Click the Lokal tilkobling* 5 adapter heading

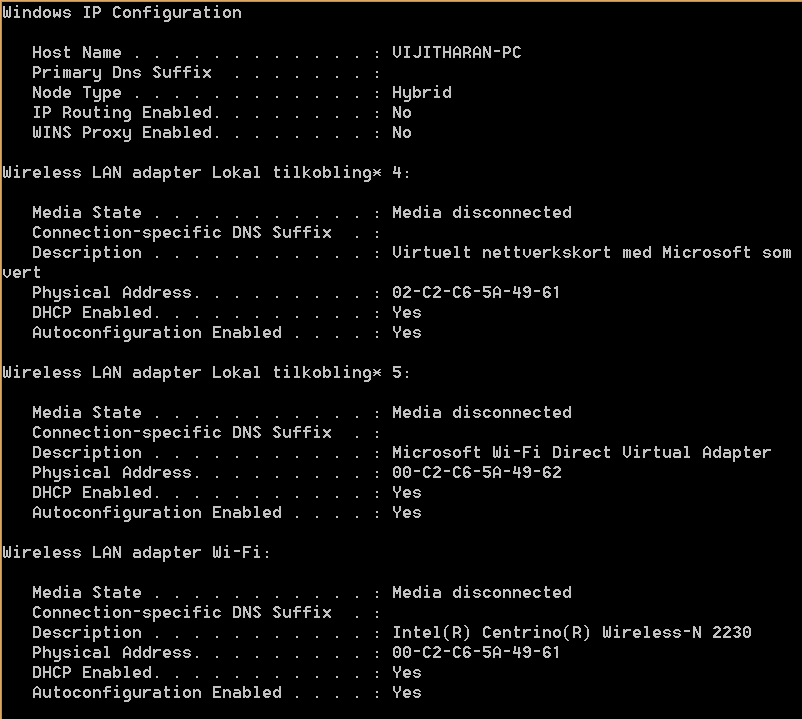(x=206, y=373)
